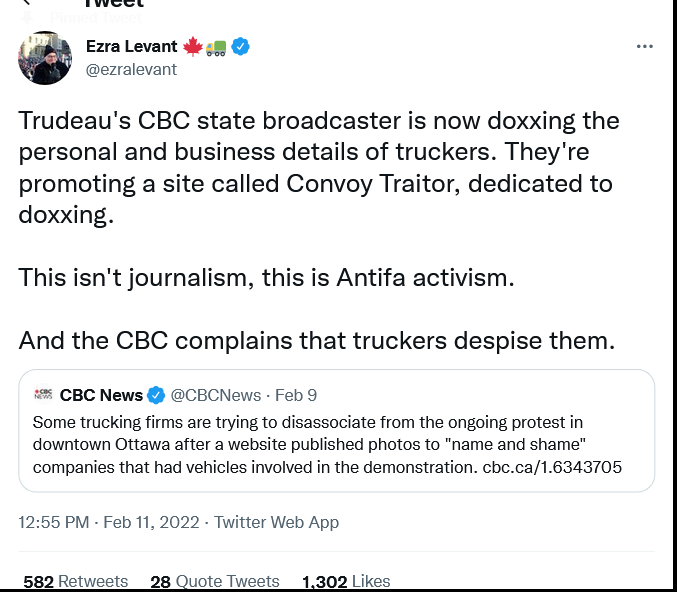Open the Ezra Levant display name link
Viewport: 677px width, 592px height.
point(131,46)
